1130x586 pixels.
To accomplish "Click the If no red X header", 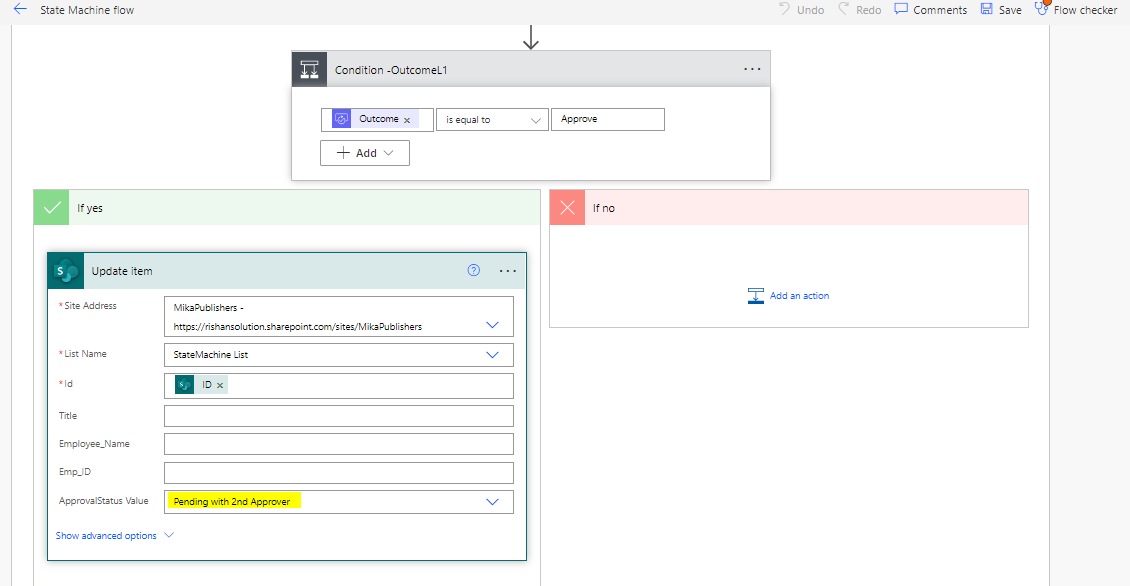I will 567,208.
